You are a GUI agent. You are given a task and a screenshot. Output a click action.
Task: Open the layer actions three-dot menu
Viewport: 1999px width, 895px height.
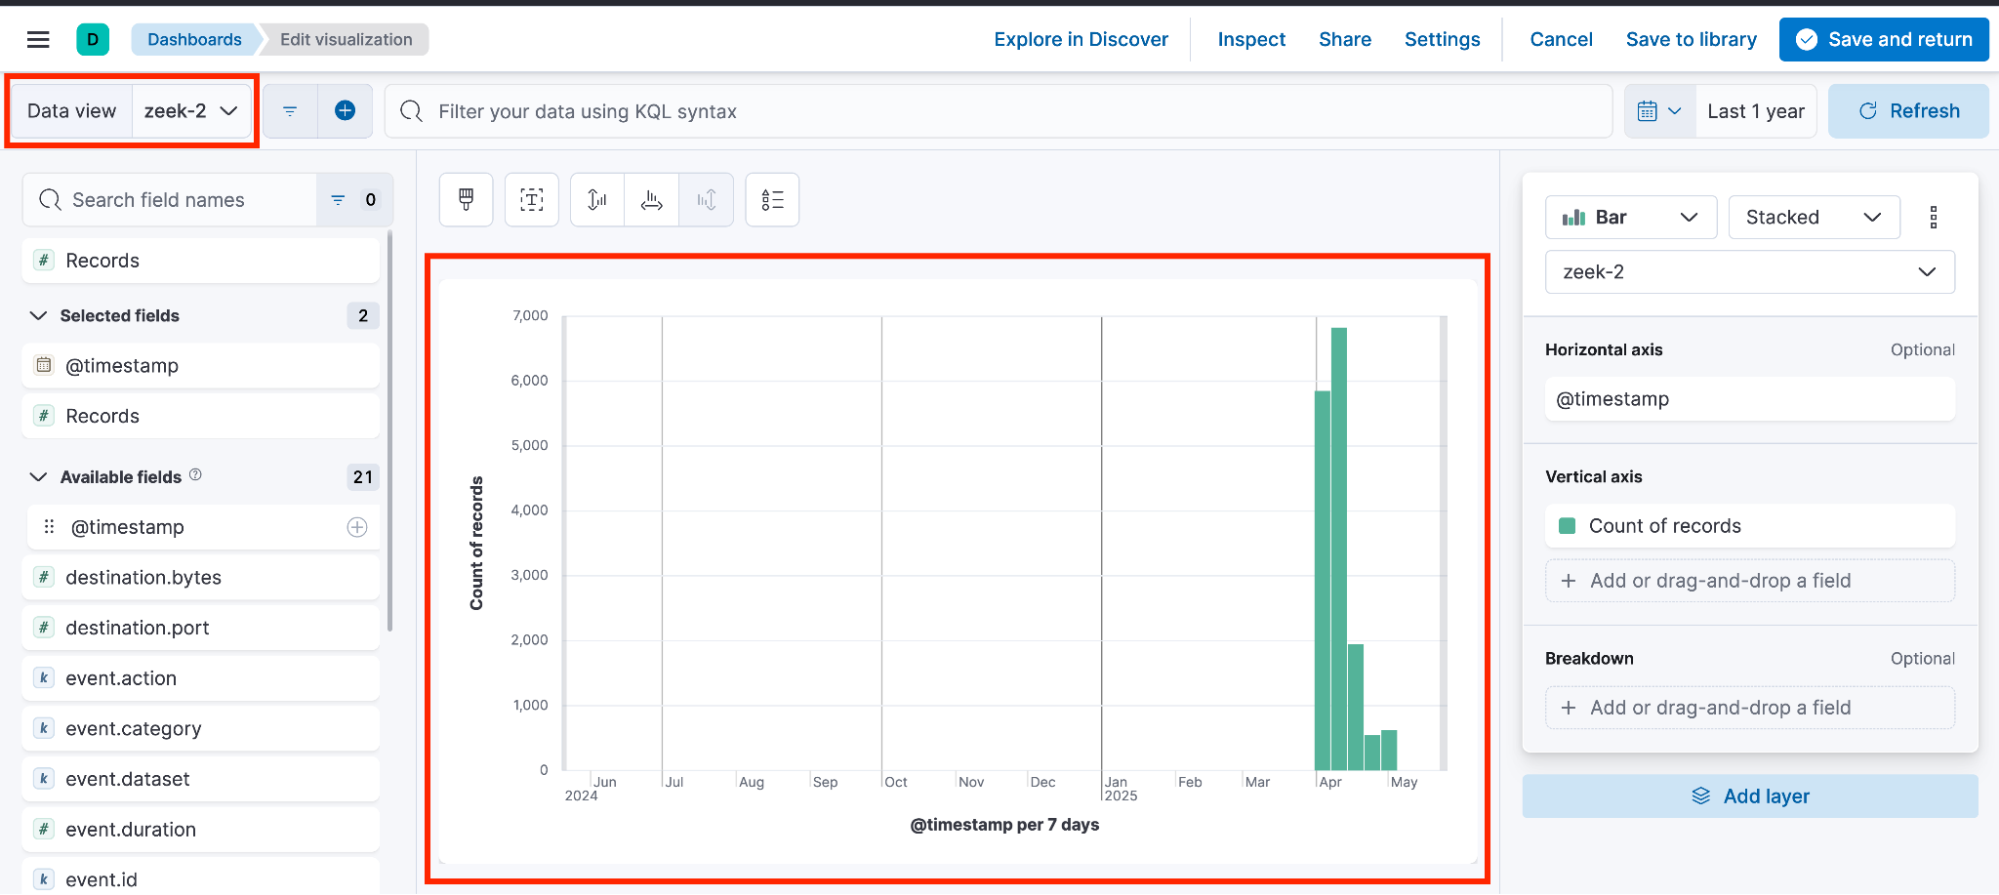coord(1933,217)
